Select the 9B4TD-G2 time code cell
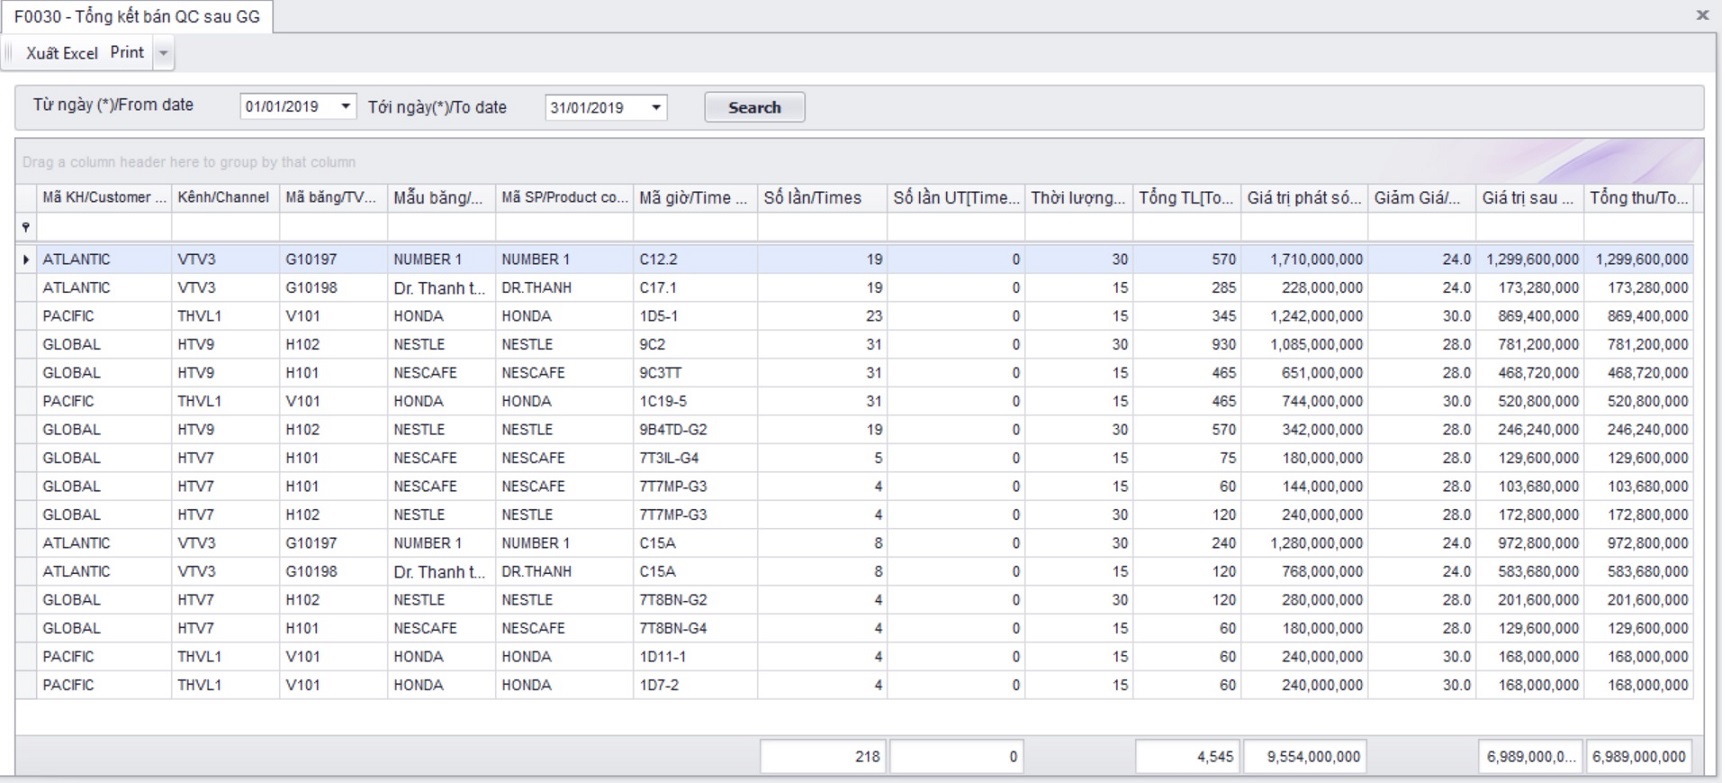 pyautogui.click(x=695, y=430)
